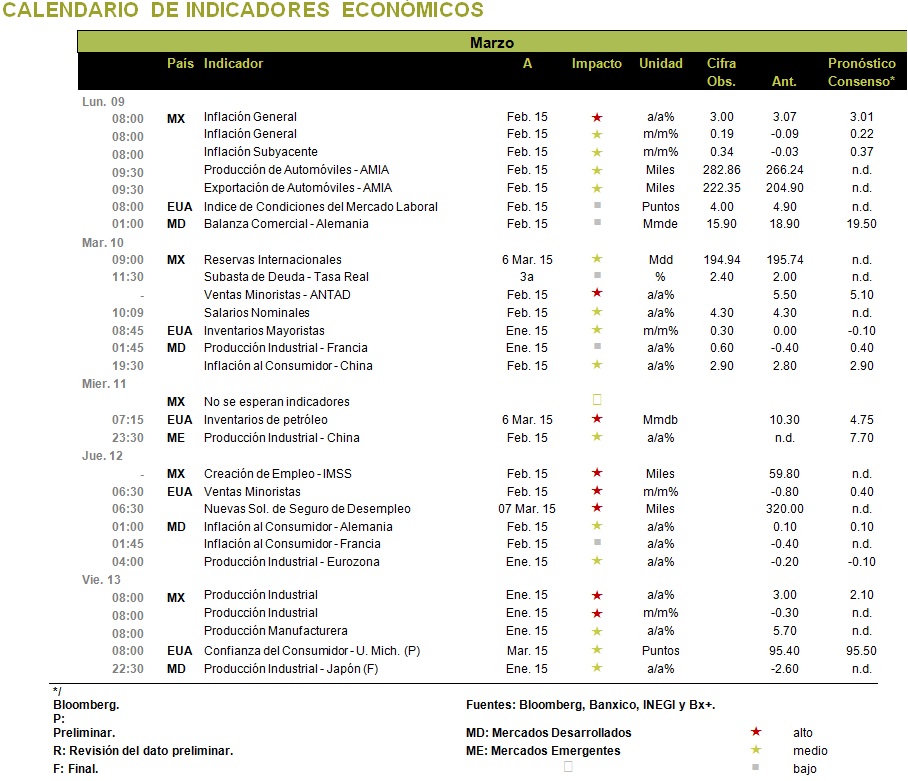Viewport: 908px width, 781px height.
Task: Click the Mmde unit cell
Action: 660,223
